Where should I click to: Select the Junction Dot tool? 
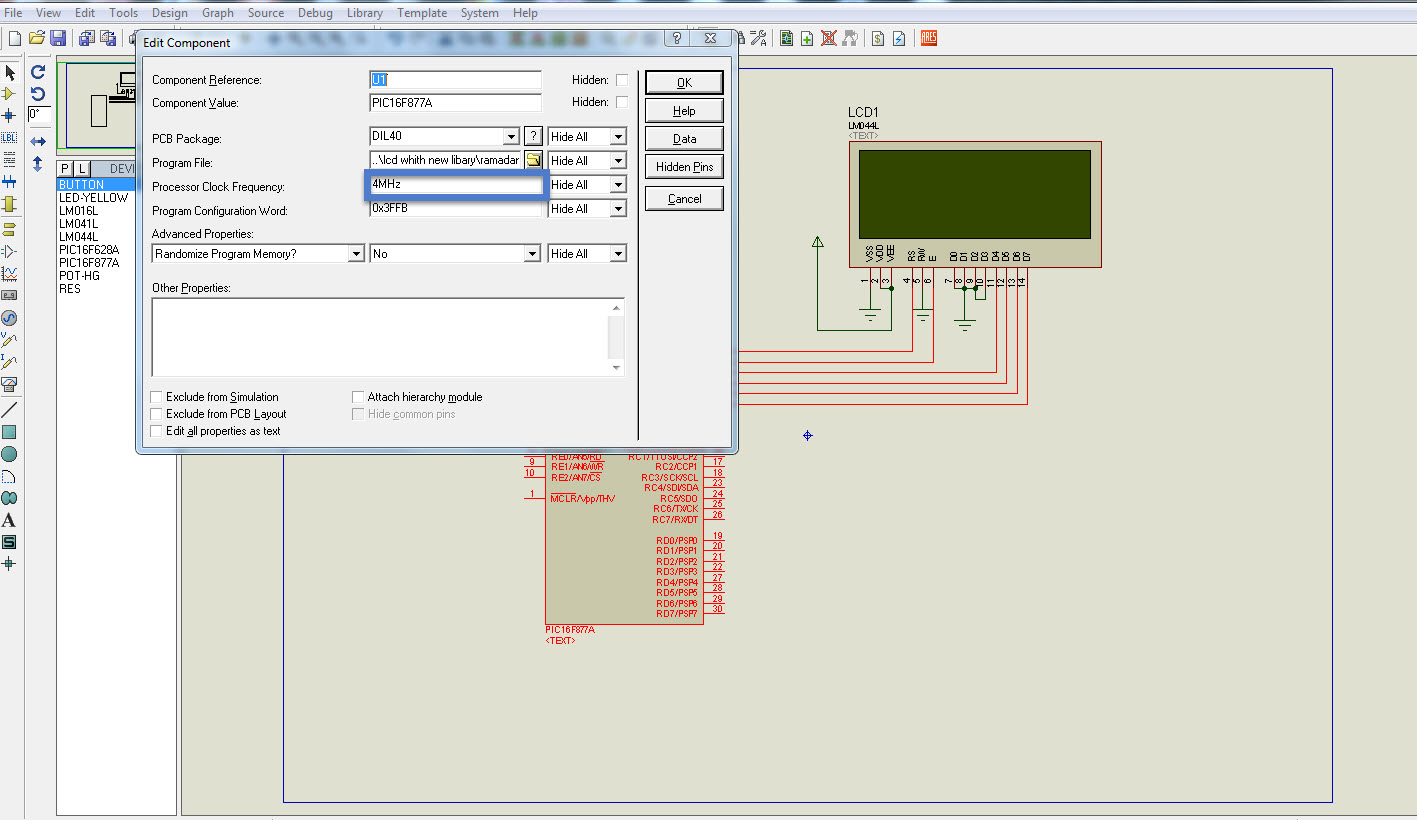point(10,115)
